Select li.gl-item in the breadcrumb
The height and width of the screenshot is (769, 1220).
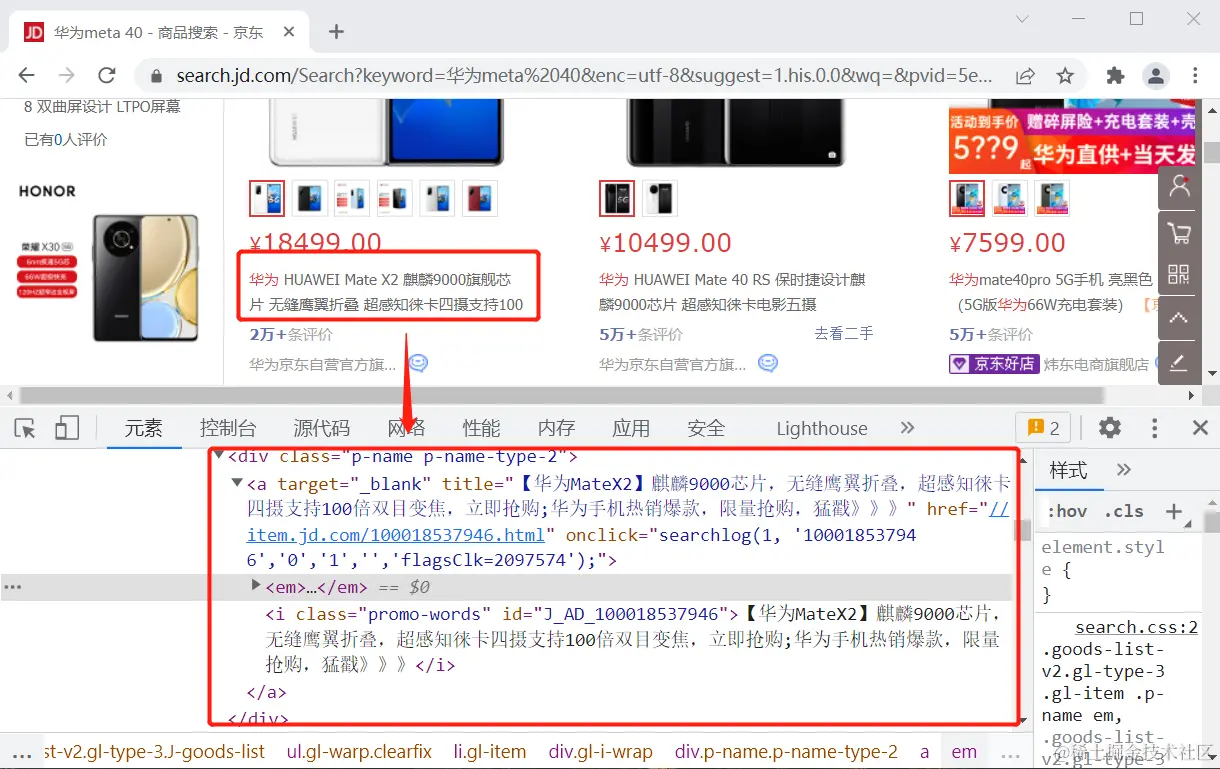coord(490,752)
